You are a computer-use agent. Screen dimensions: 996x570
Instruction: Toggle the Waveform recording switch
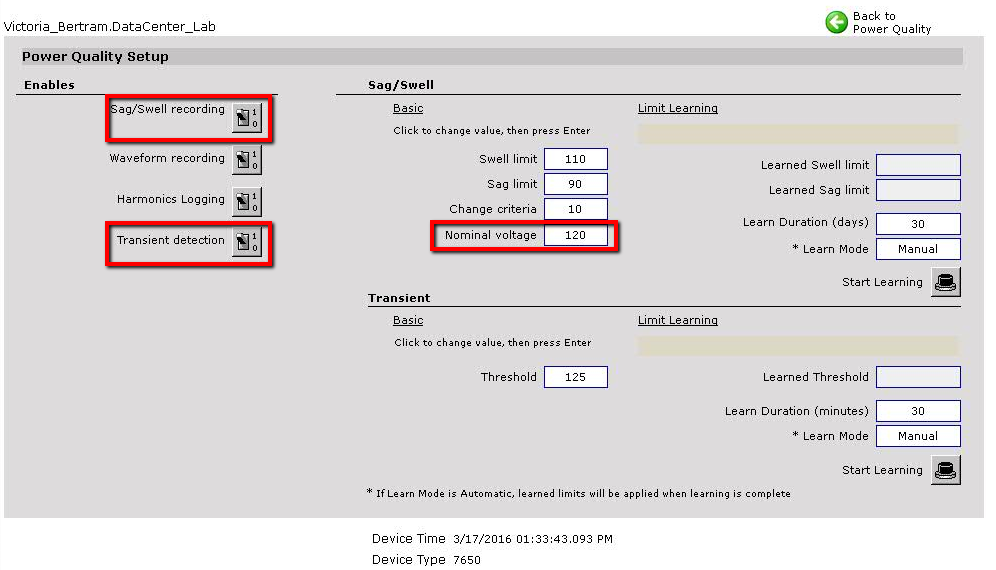246,160
